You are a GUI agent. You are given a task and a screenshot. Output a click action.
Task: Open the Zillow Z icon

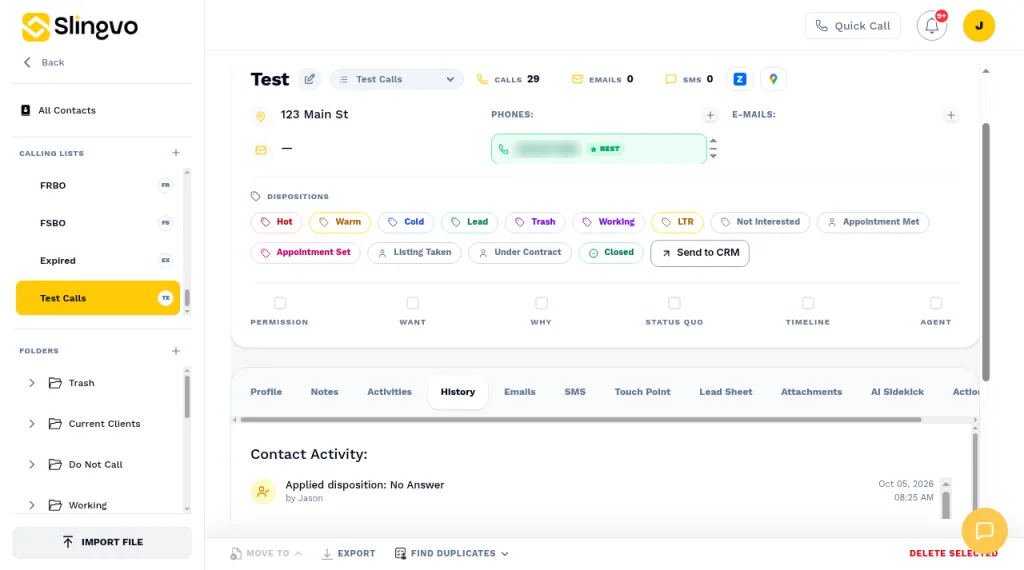pos(739,79)
